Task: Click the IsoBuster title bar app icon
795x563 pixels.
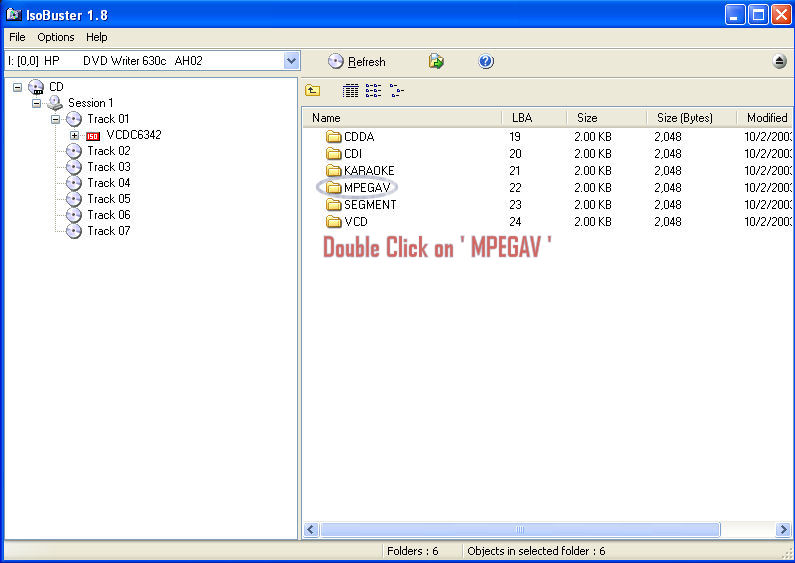Action: point(14,15)
